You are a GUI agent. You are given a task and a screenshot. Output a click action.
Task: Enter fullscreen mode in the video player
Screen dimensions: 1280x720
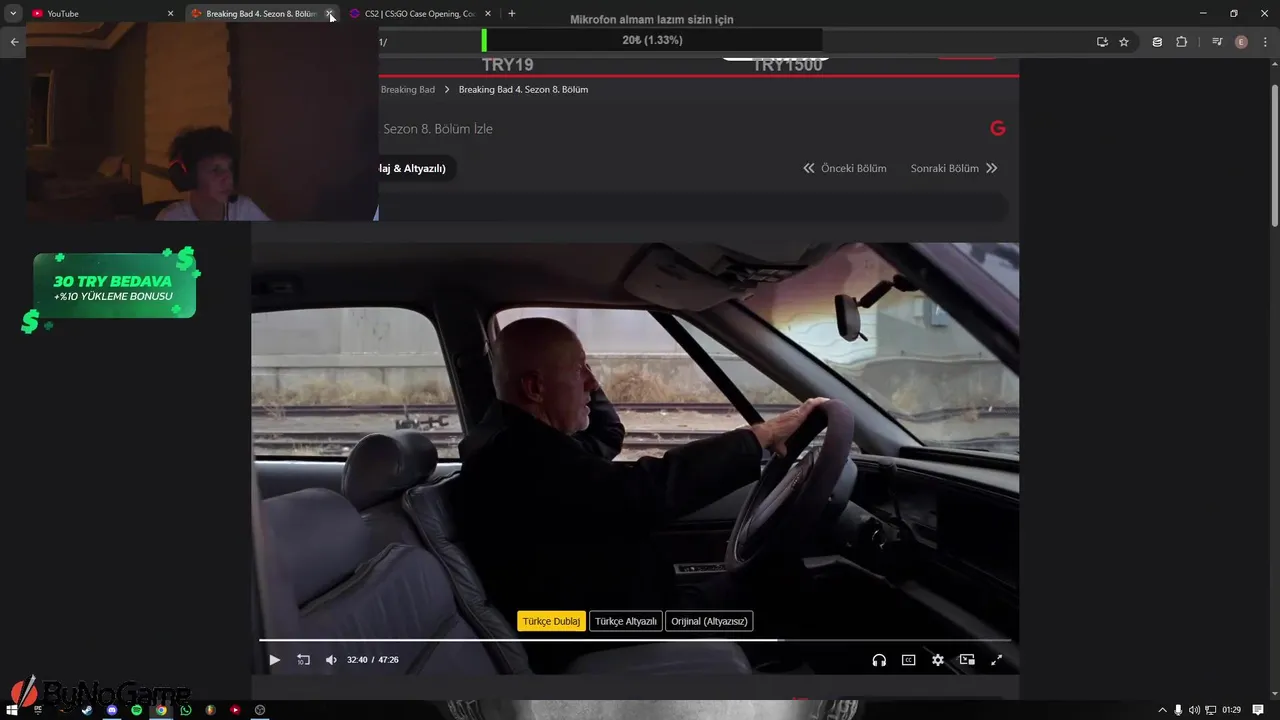point(996,660)
